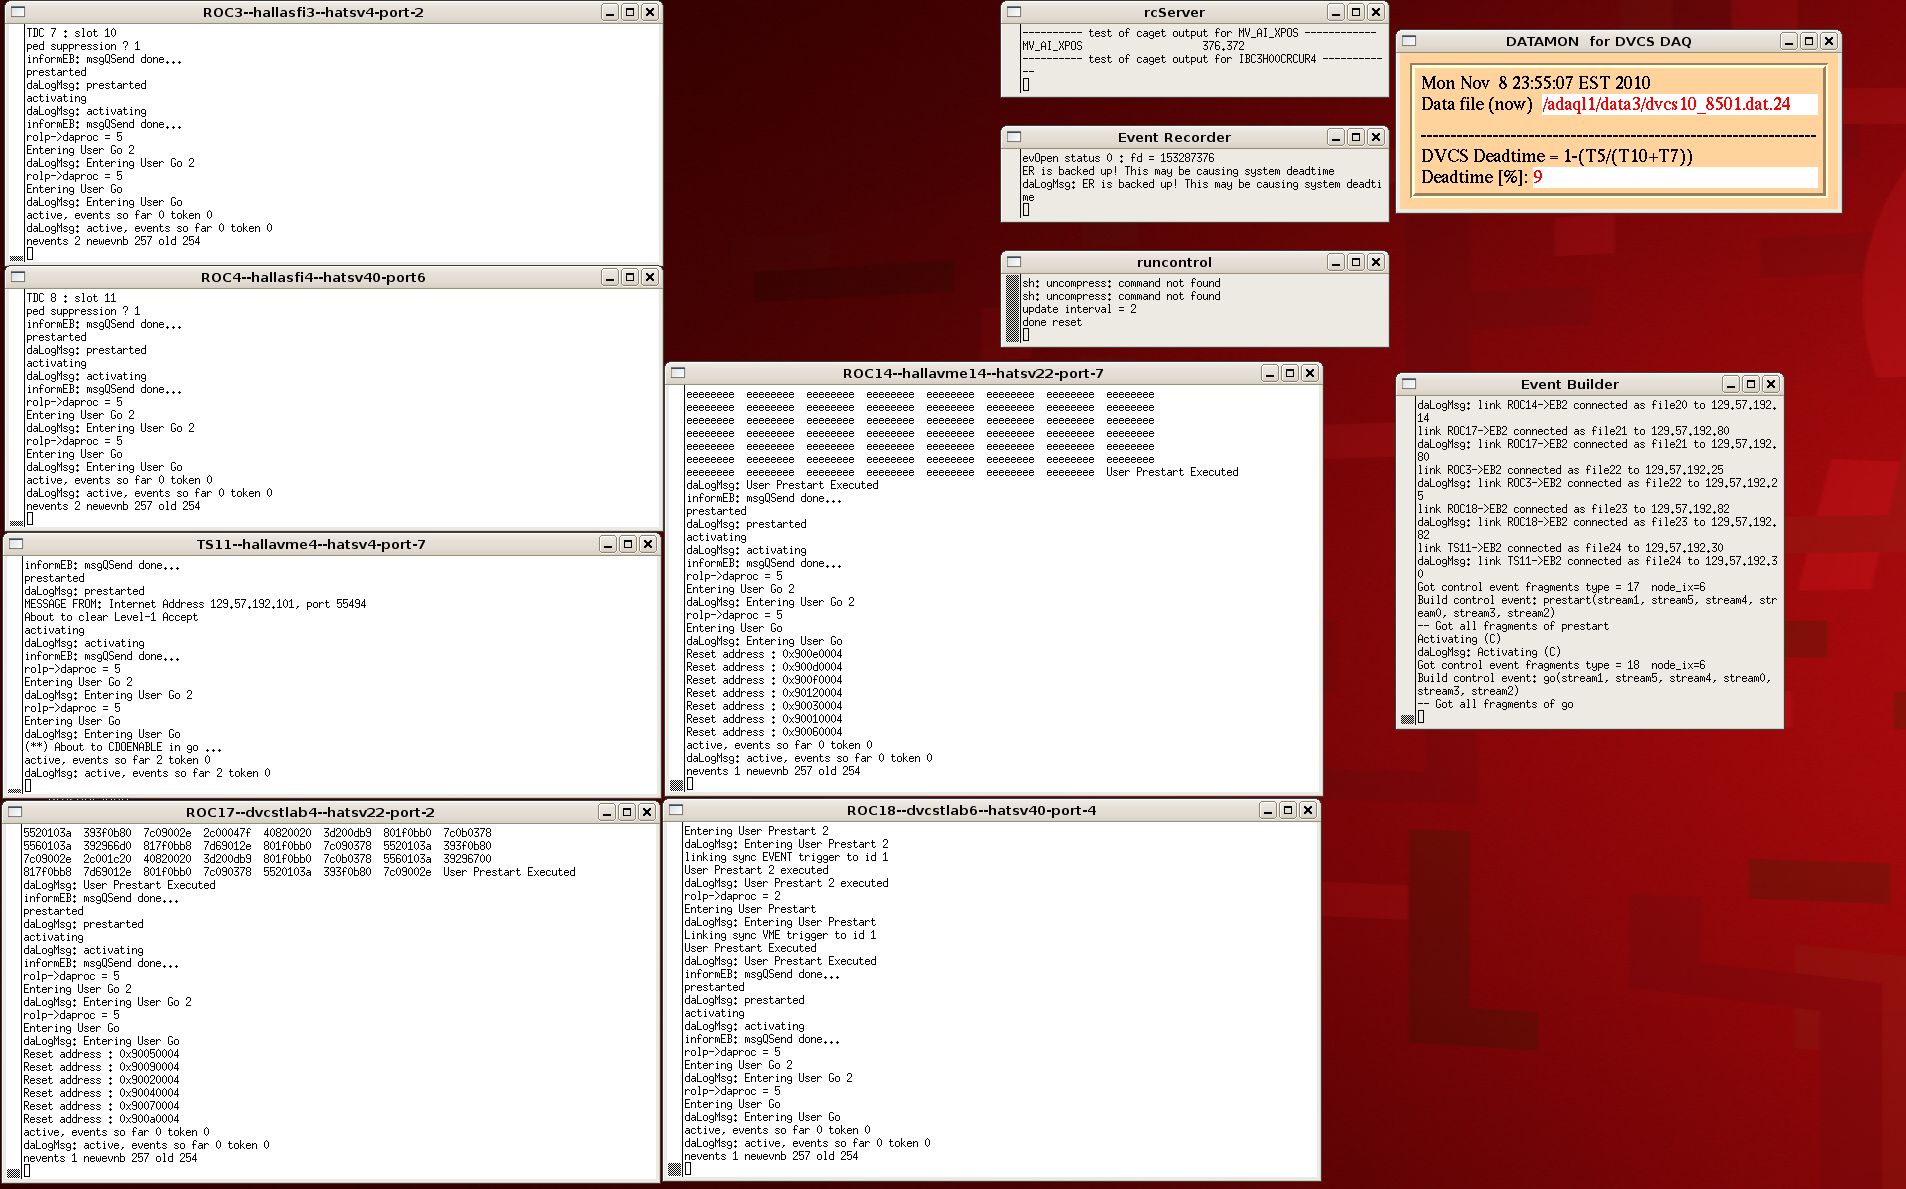Maximize the ROC18 terminal window
This screenshot has height=1189, width=1906.
[x=1288, y=810]
